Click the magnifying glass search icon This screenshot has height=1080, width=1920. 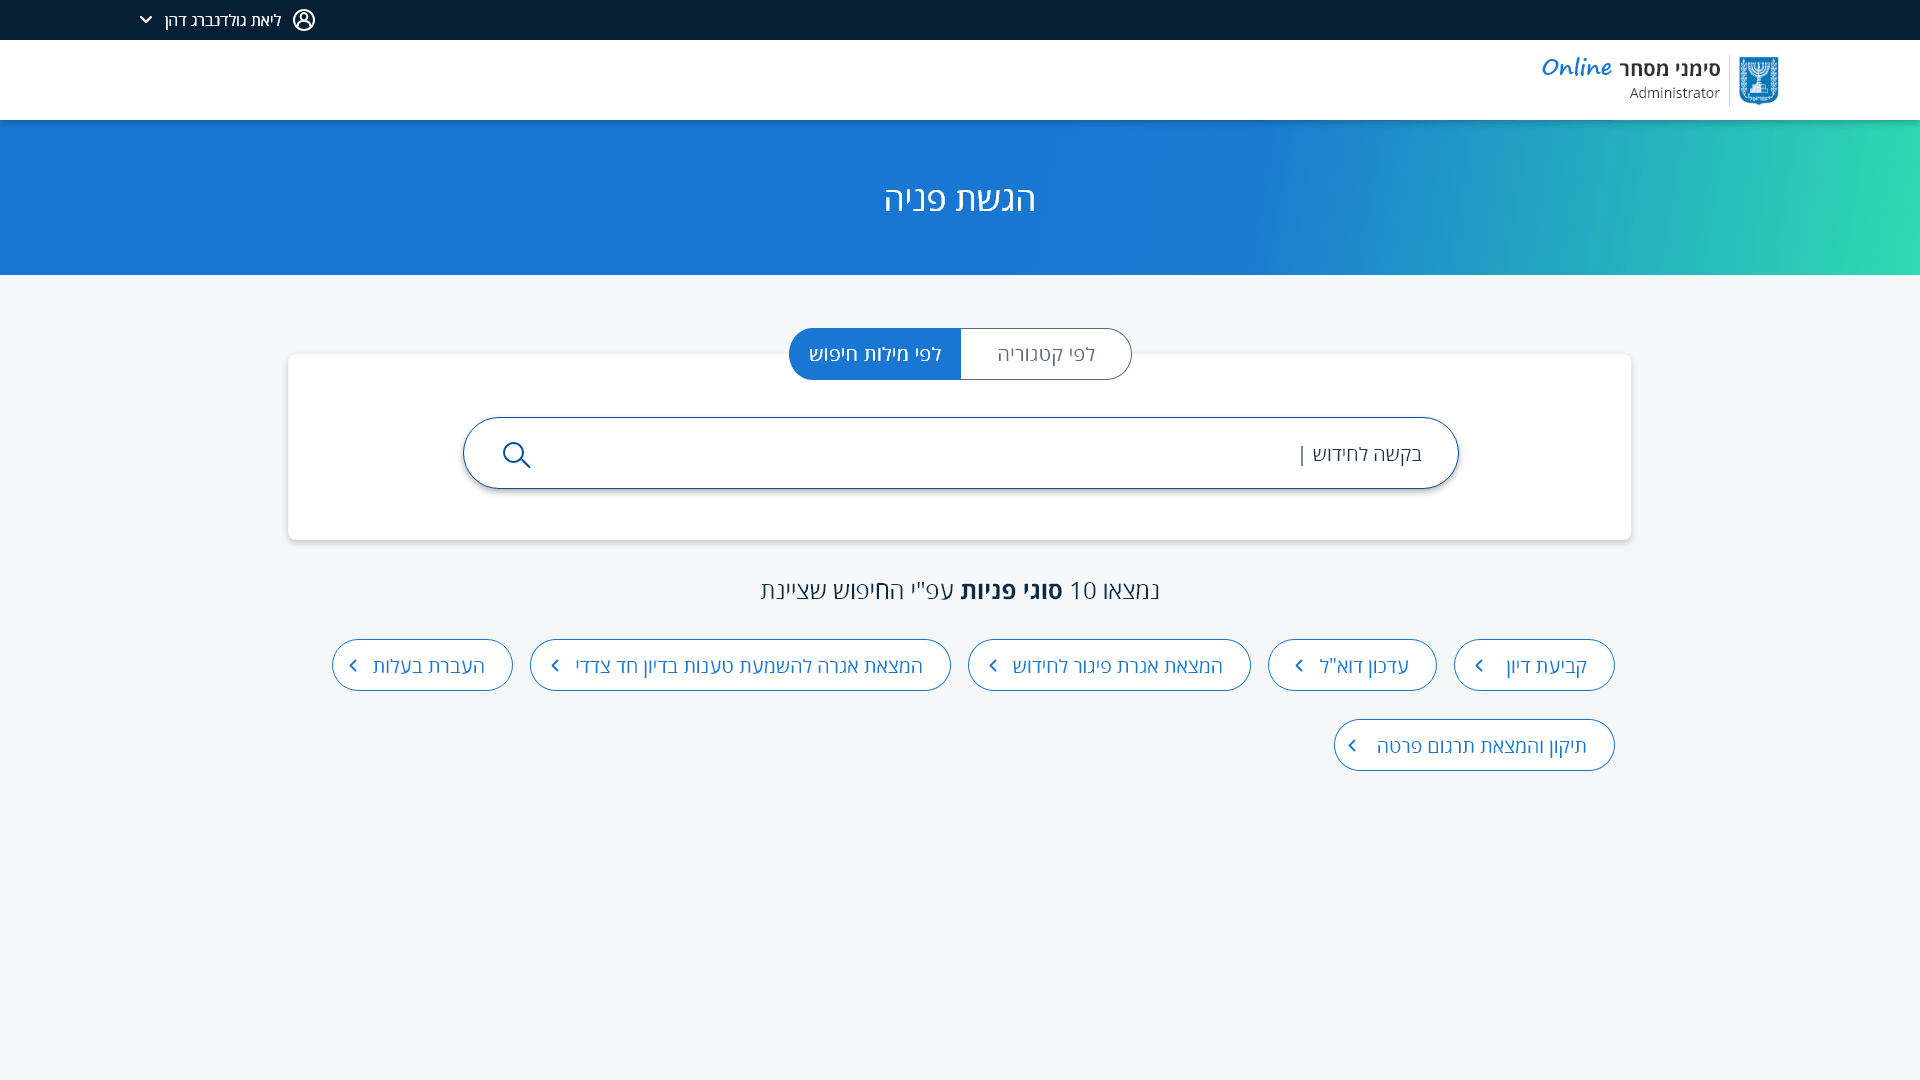click(516, 455)
